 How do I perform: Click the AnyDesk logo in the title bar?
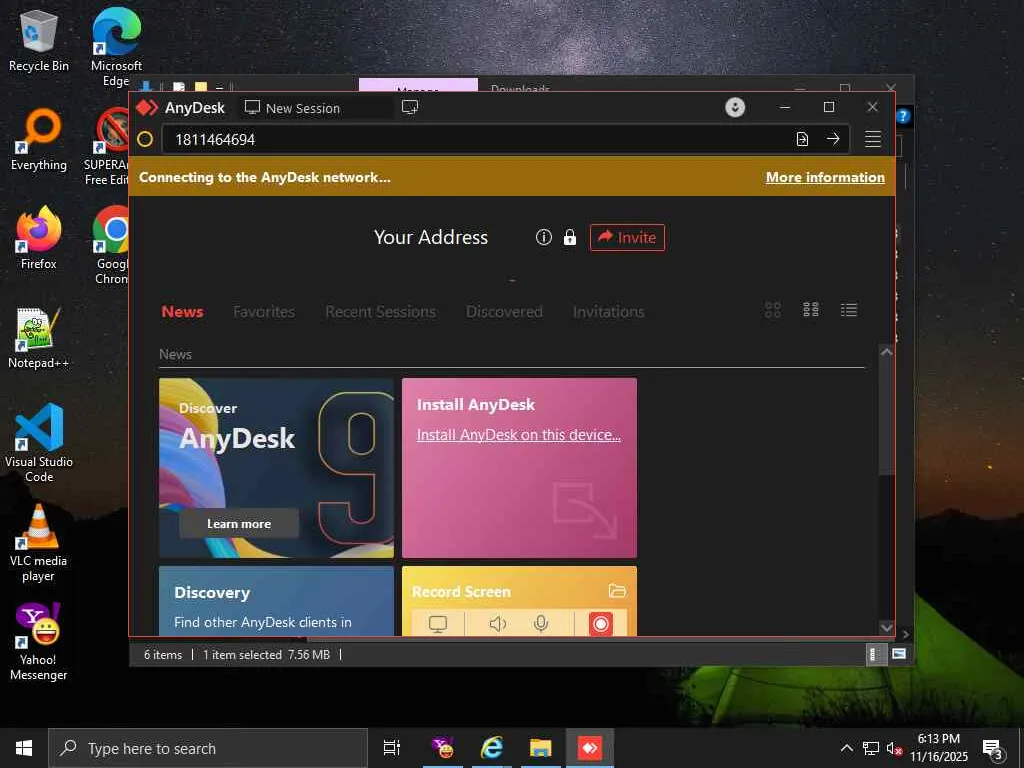tap(147, 108)
